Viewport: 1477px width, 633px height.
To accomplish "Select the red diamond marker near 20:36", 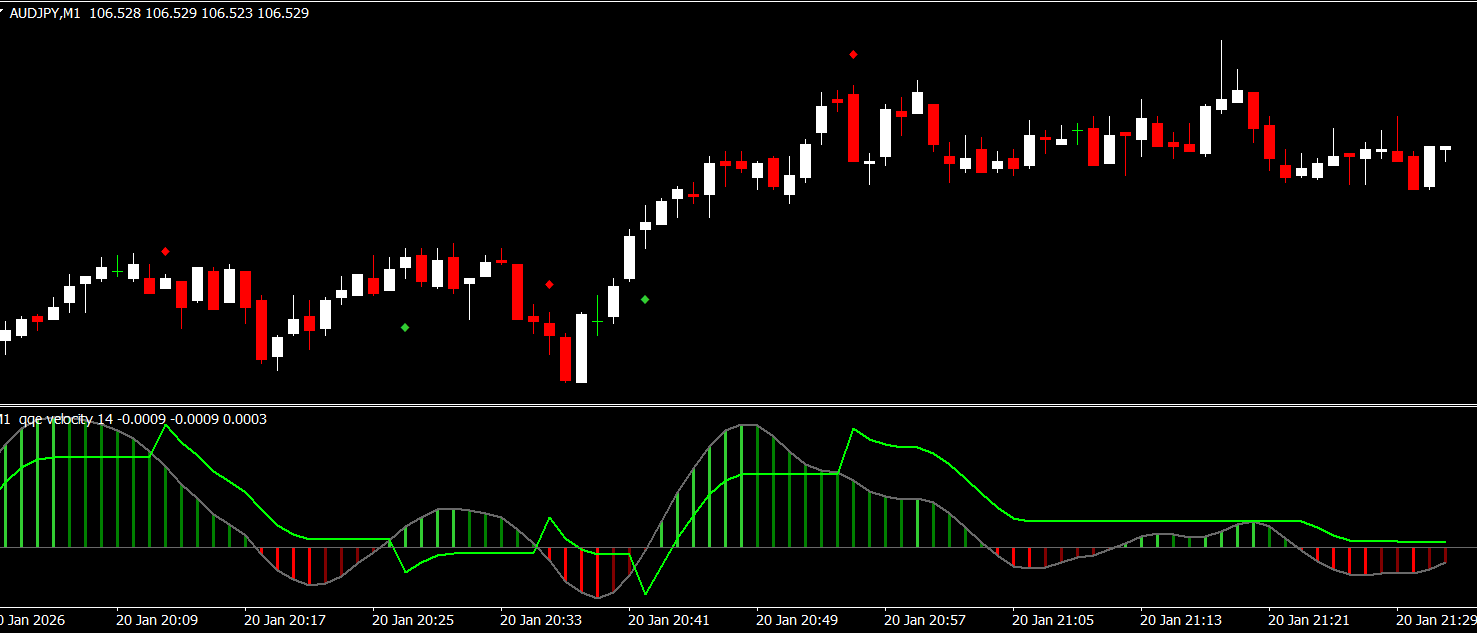I will coord(549,284).
